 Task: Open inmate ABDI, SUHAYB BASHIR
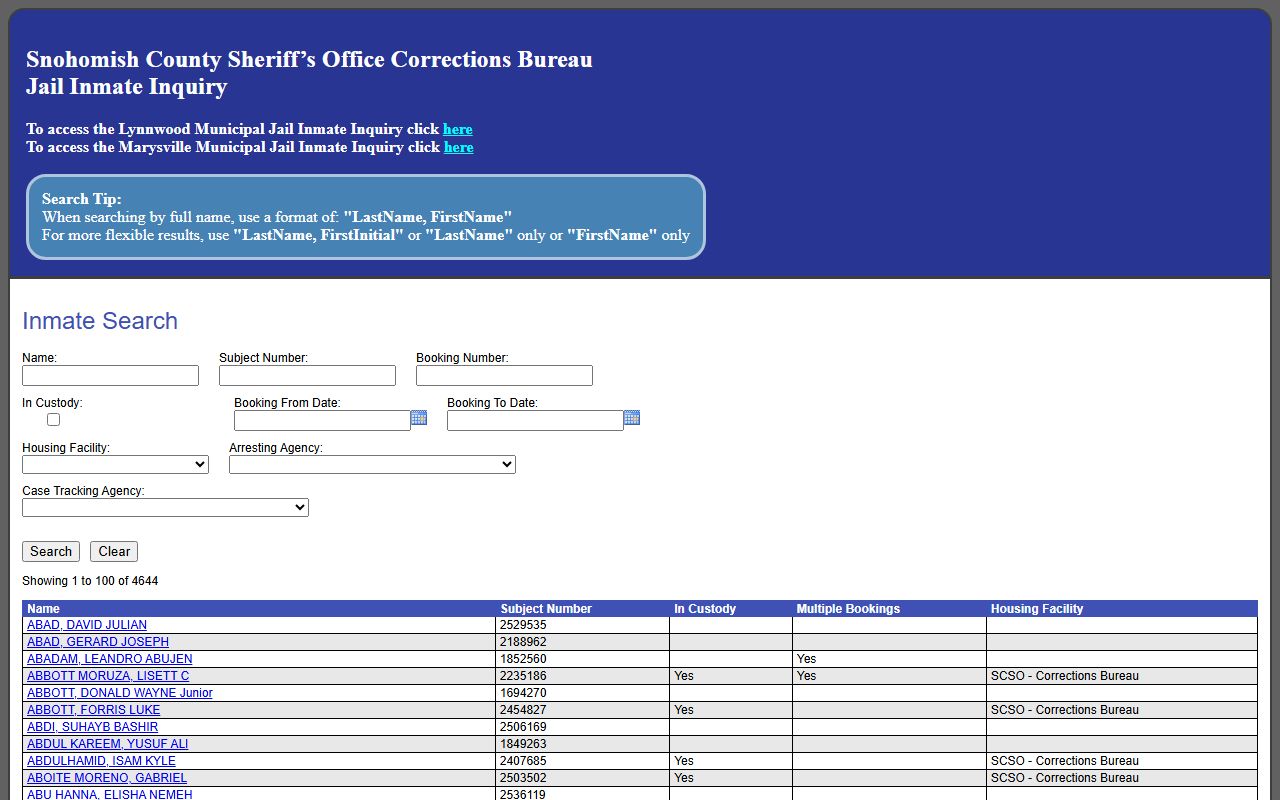tap(92, 727)
